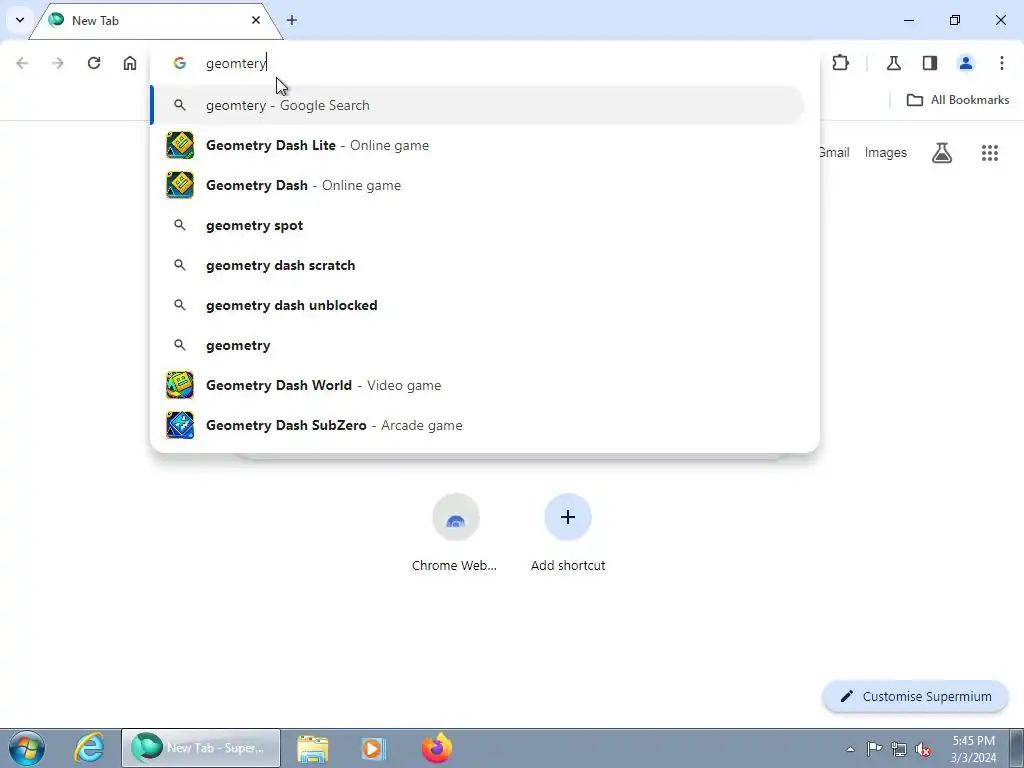Open a new tab with plus button
The image size is (1024, 768).
click(292, 20)
